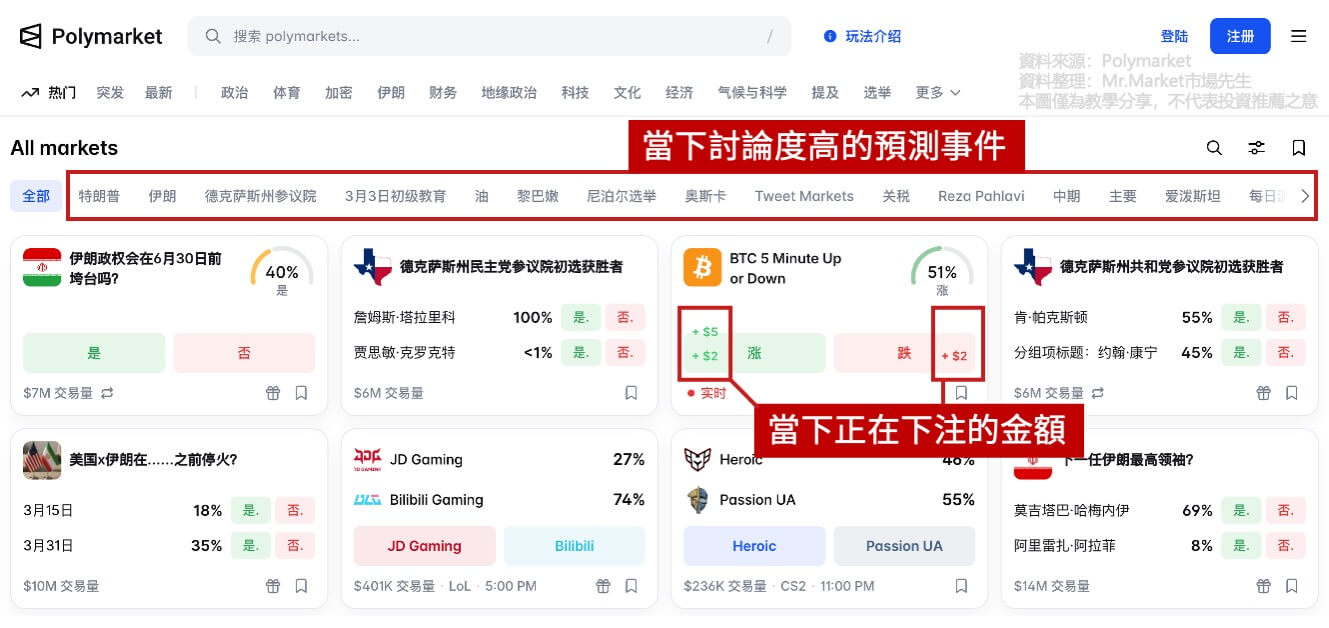Bookmark the JD Gaming match card

(631, 586)
